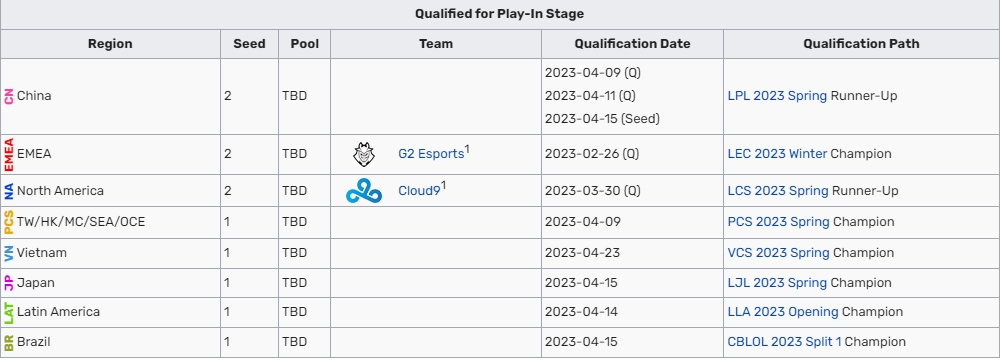
Task: Click the Cloud9 team logo
Action: tap(364, 191)
